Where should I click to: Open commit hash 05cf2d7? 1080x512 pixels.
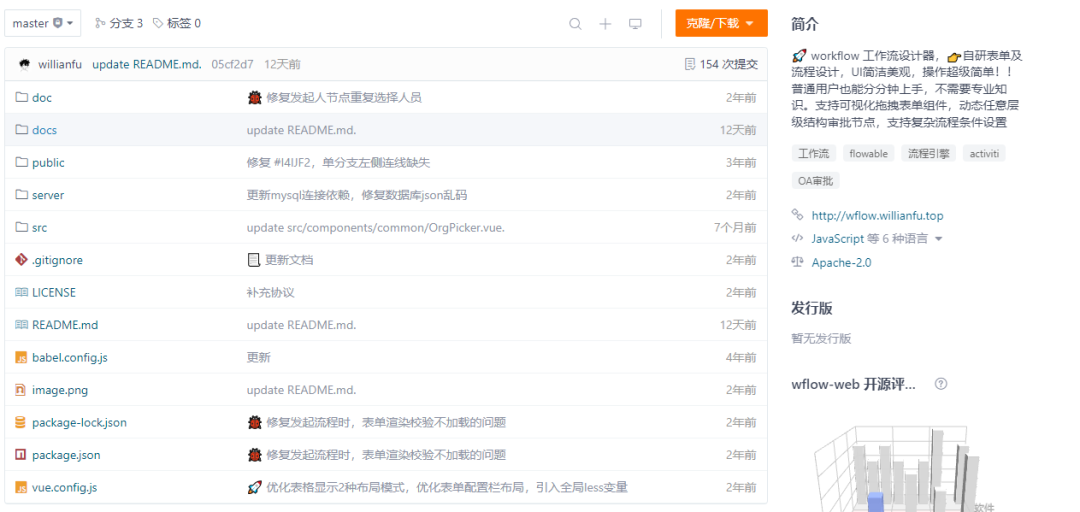pos(232,64)
